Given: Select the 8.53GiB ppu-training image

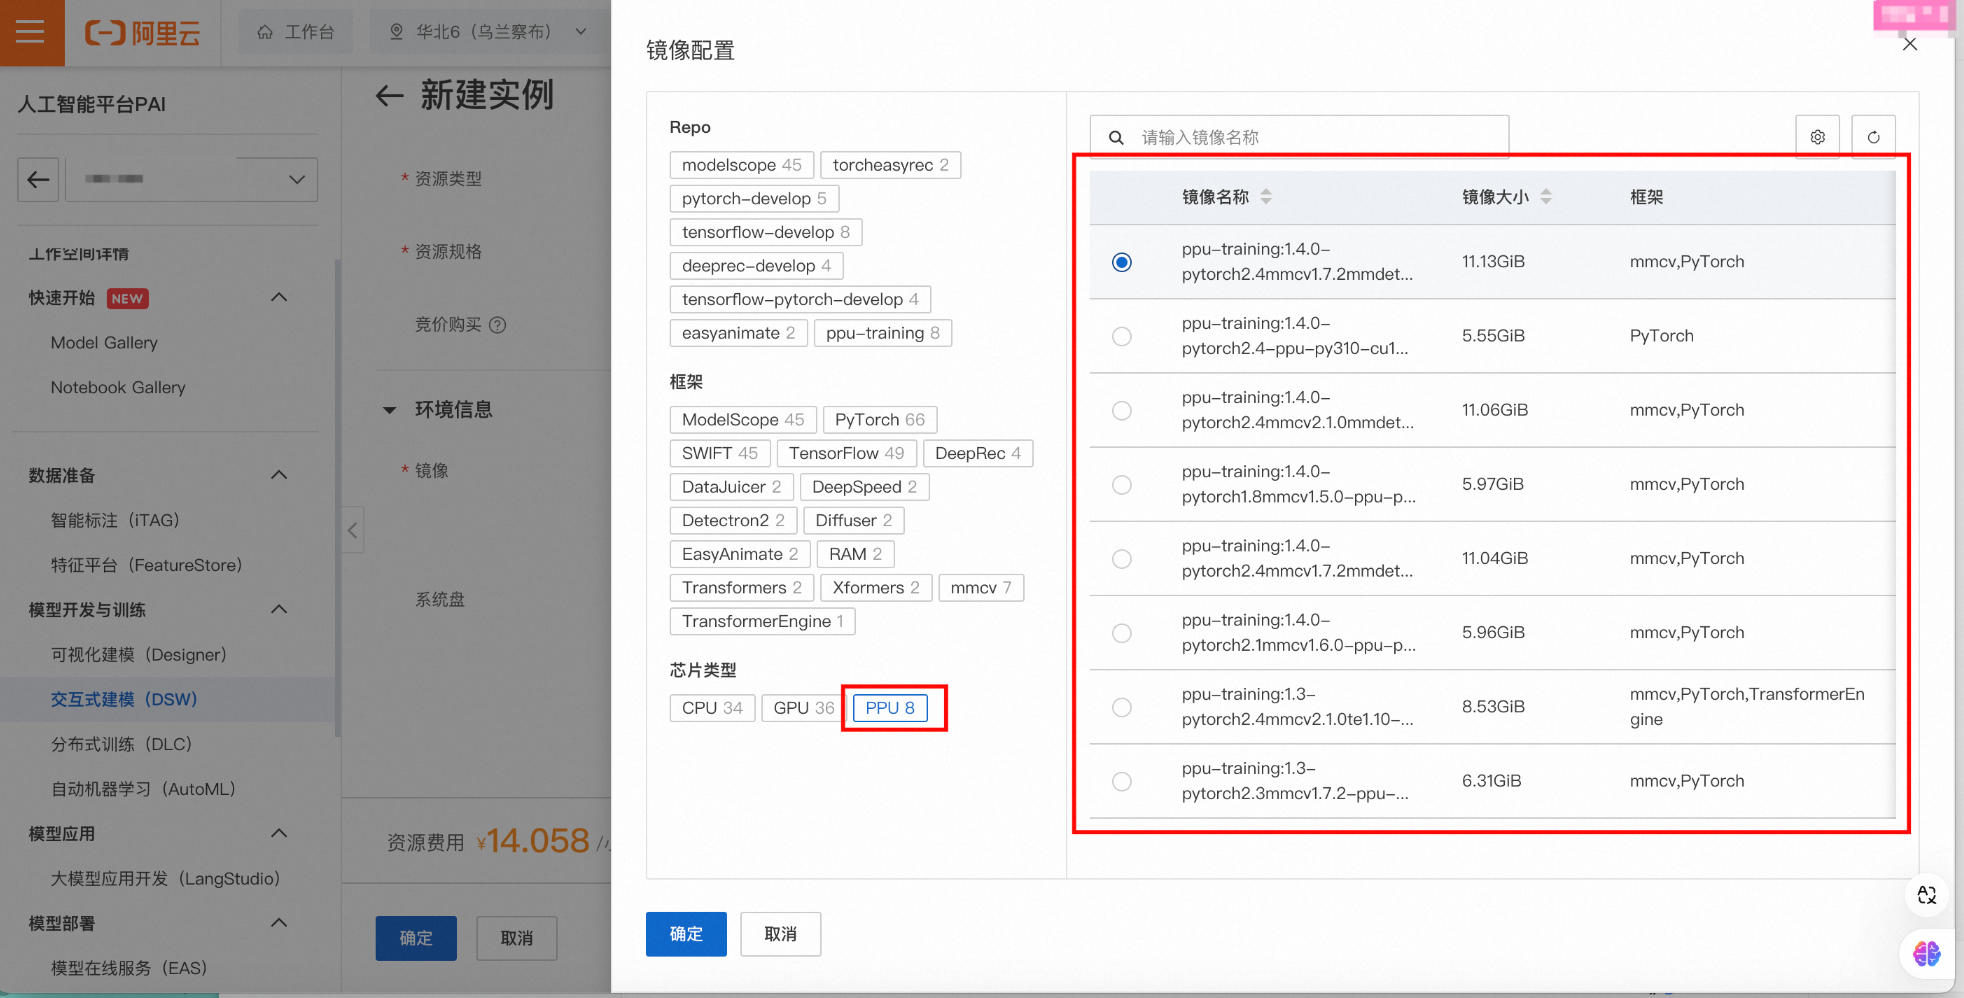Looking at the screenshot, I should click(1122, 707).
